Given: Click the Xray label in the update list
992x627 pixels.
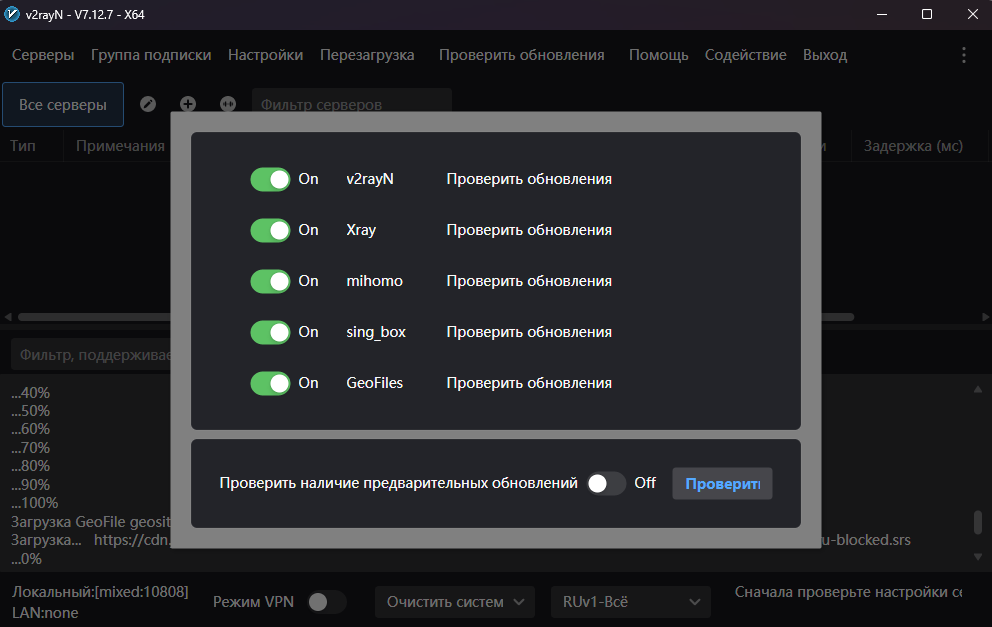Looking at the screenshot, I should [361, 230].
